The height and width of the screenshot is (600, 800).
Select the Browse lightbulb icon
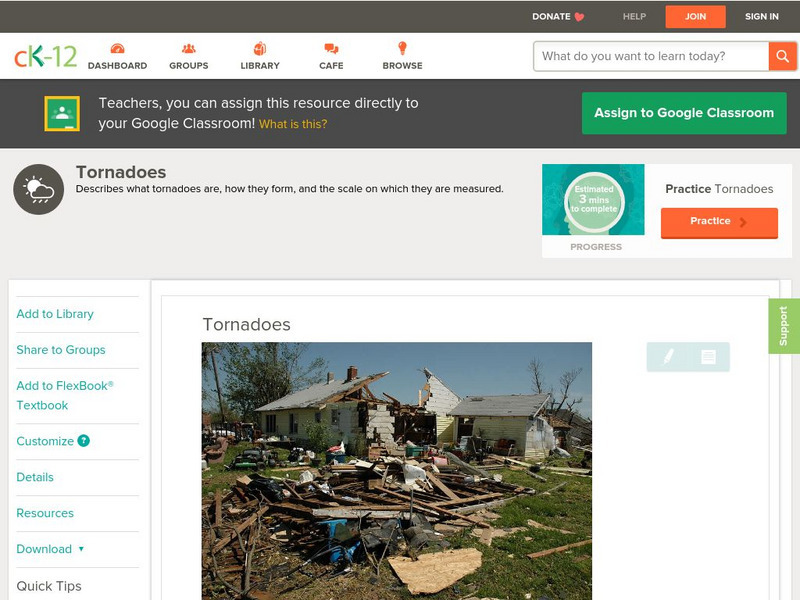coord(402,47)
